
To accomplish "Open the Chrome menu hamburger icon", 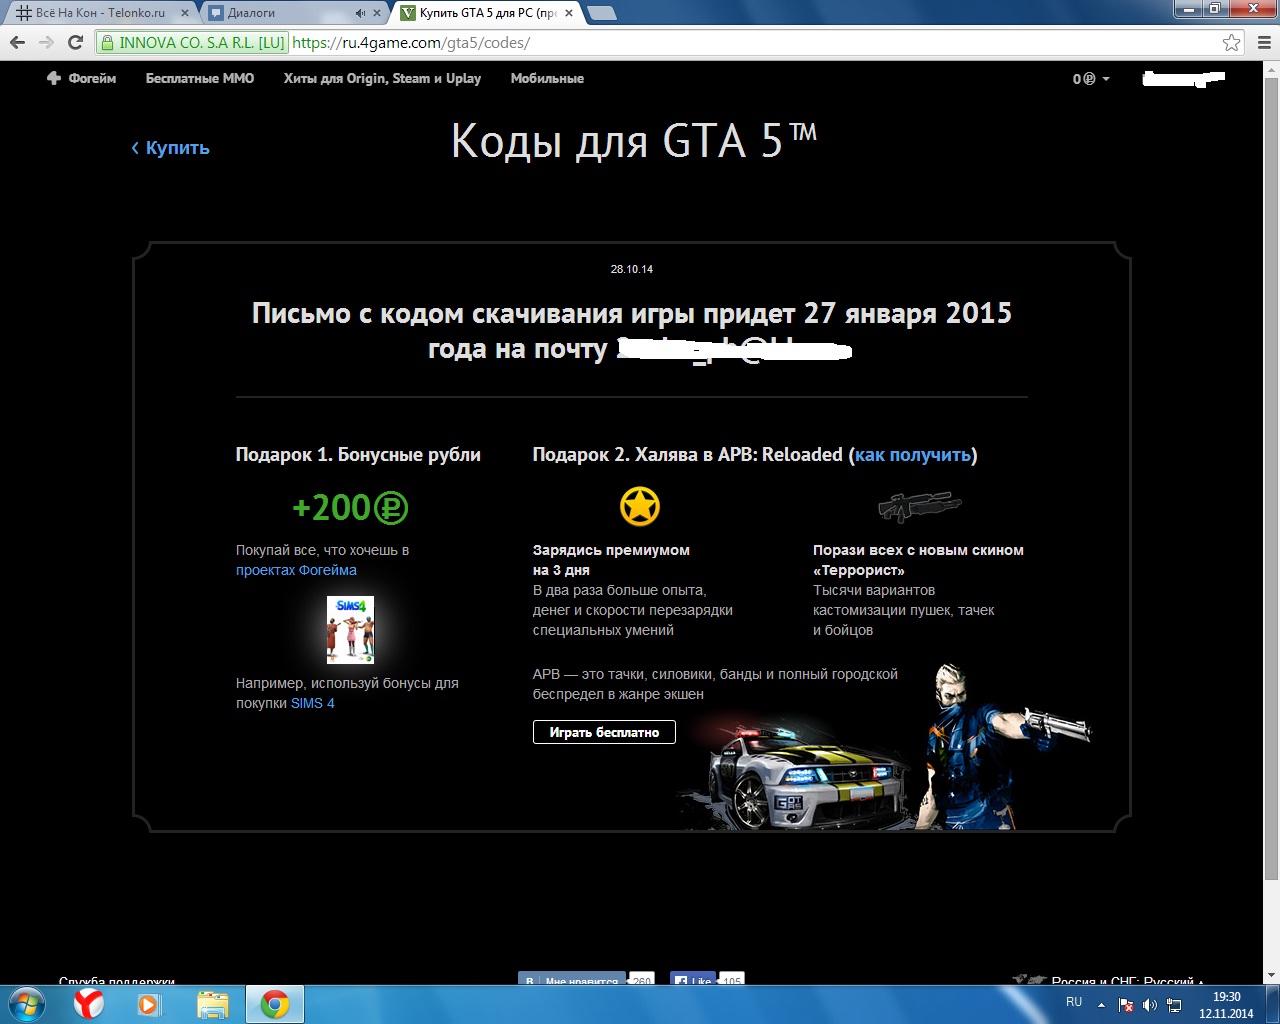I will click(1264, 42).
